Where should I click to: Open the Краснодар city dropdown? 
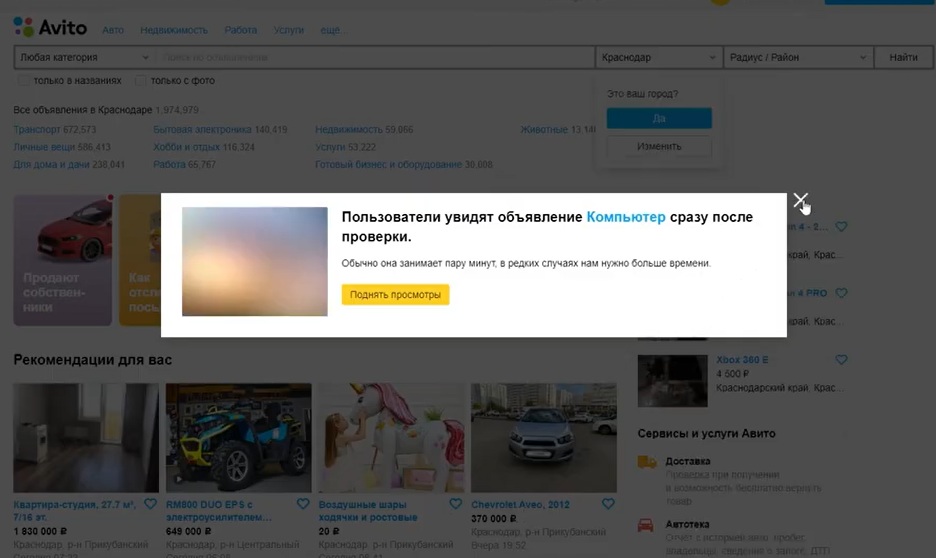point(658,57)
